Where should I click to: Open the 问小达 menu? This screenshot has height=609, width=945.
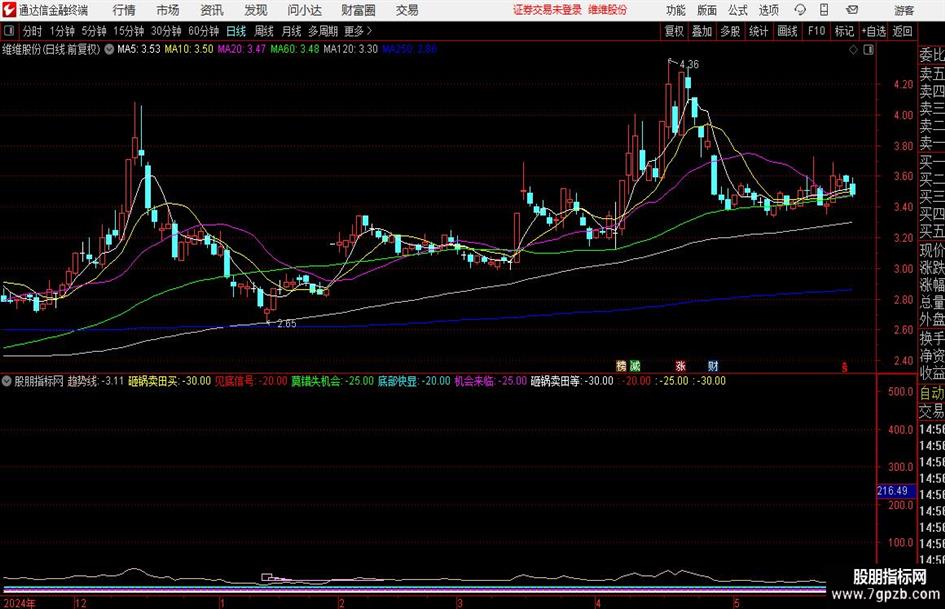pyautogui.click(x=304, y=10)
